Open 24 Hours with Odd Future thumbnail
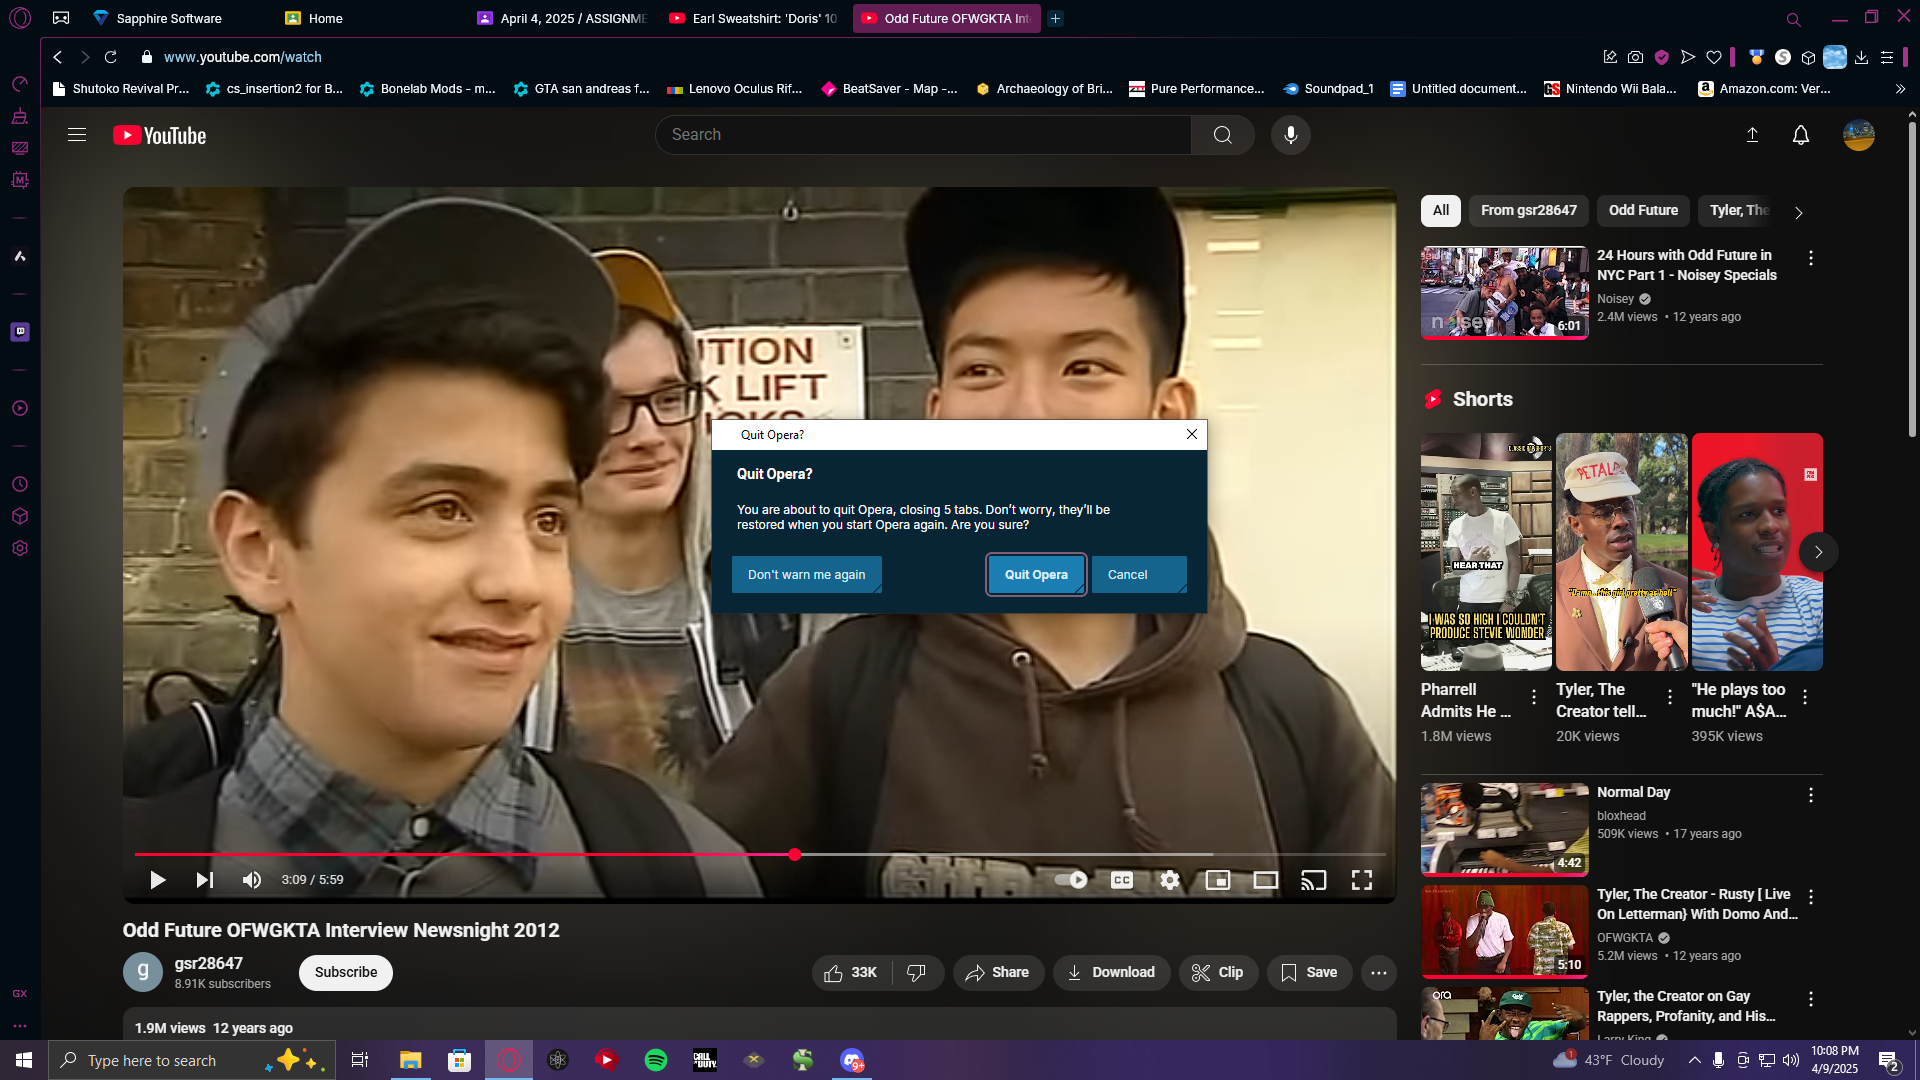This screenshot has height=1080, width=1920. pyautogui.click(x=1504, y=293)
